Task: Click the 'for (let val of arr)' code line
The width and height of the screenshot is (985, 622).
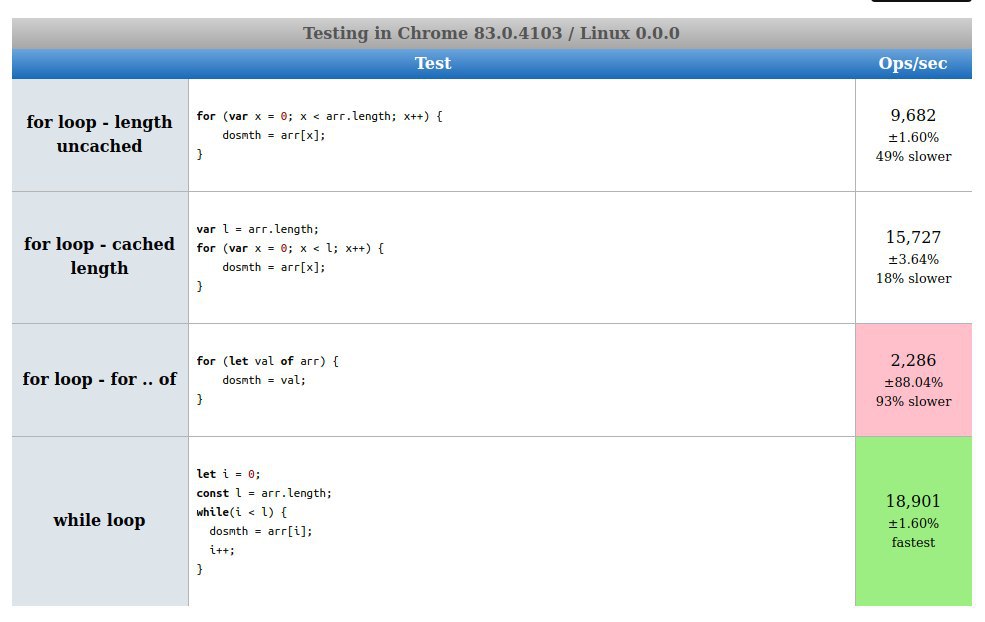Action: (x=268, y=361)
